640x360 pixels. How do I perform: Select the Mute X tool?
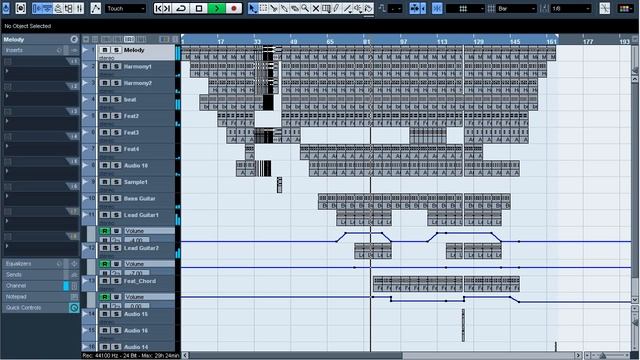coord(316,8)
